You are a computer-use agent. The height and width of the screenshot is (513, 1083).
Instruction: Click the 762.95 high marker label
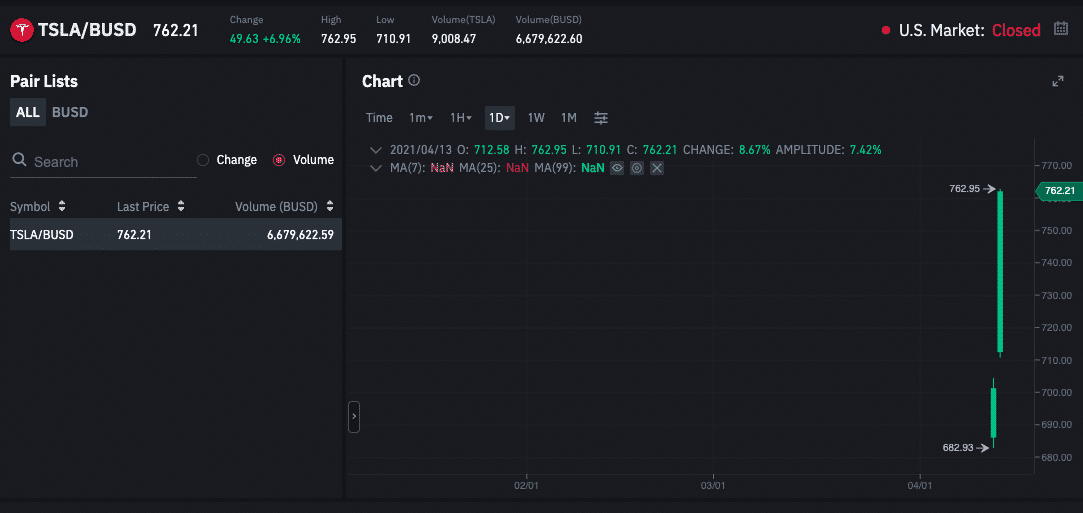coord(964,188)
